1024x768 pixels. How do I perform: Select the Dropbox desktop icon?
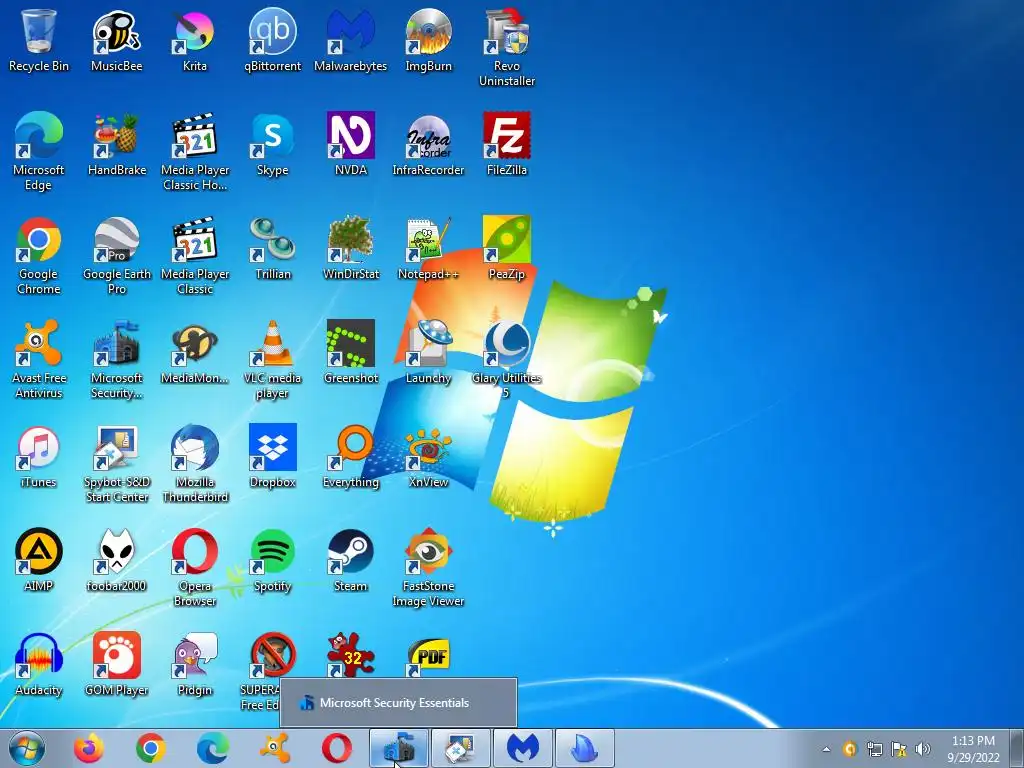click(272, 456)
